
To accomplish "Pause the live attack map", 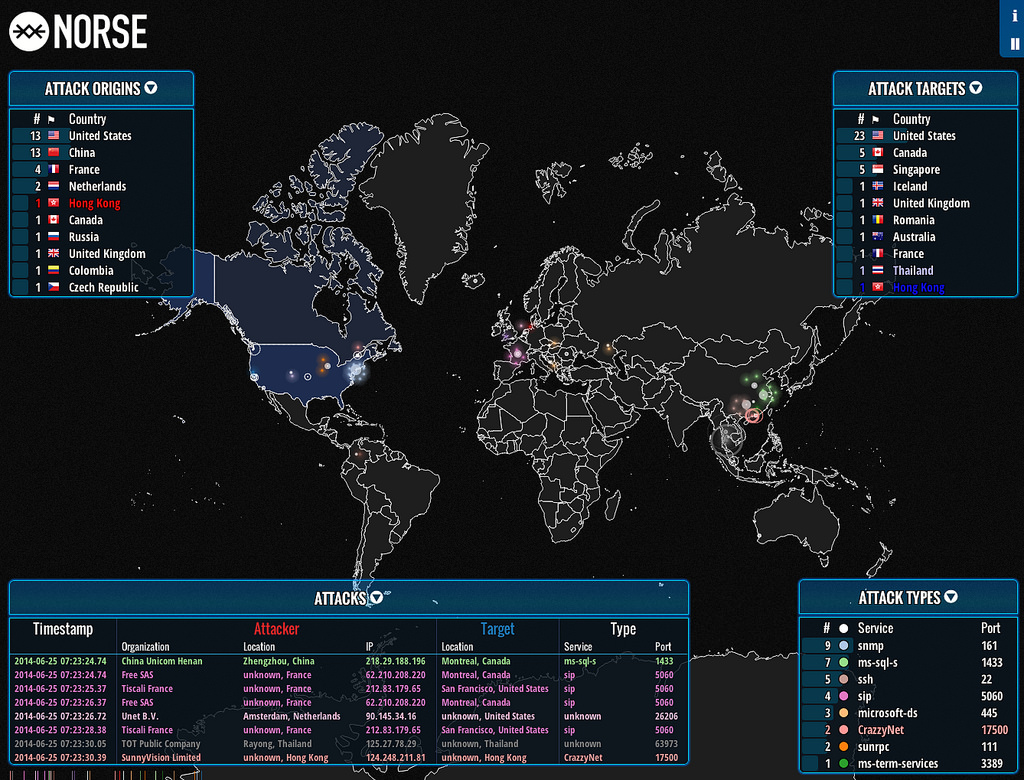I will [x=1014, y=43].
